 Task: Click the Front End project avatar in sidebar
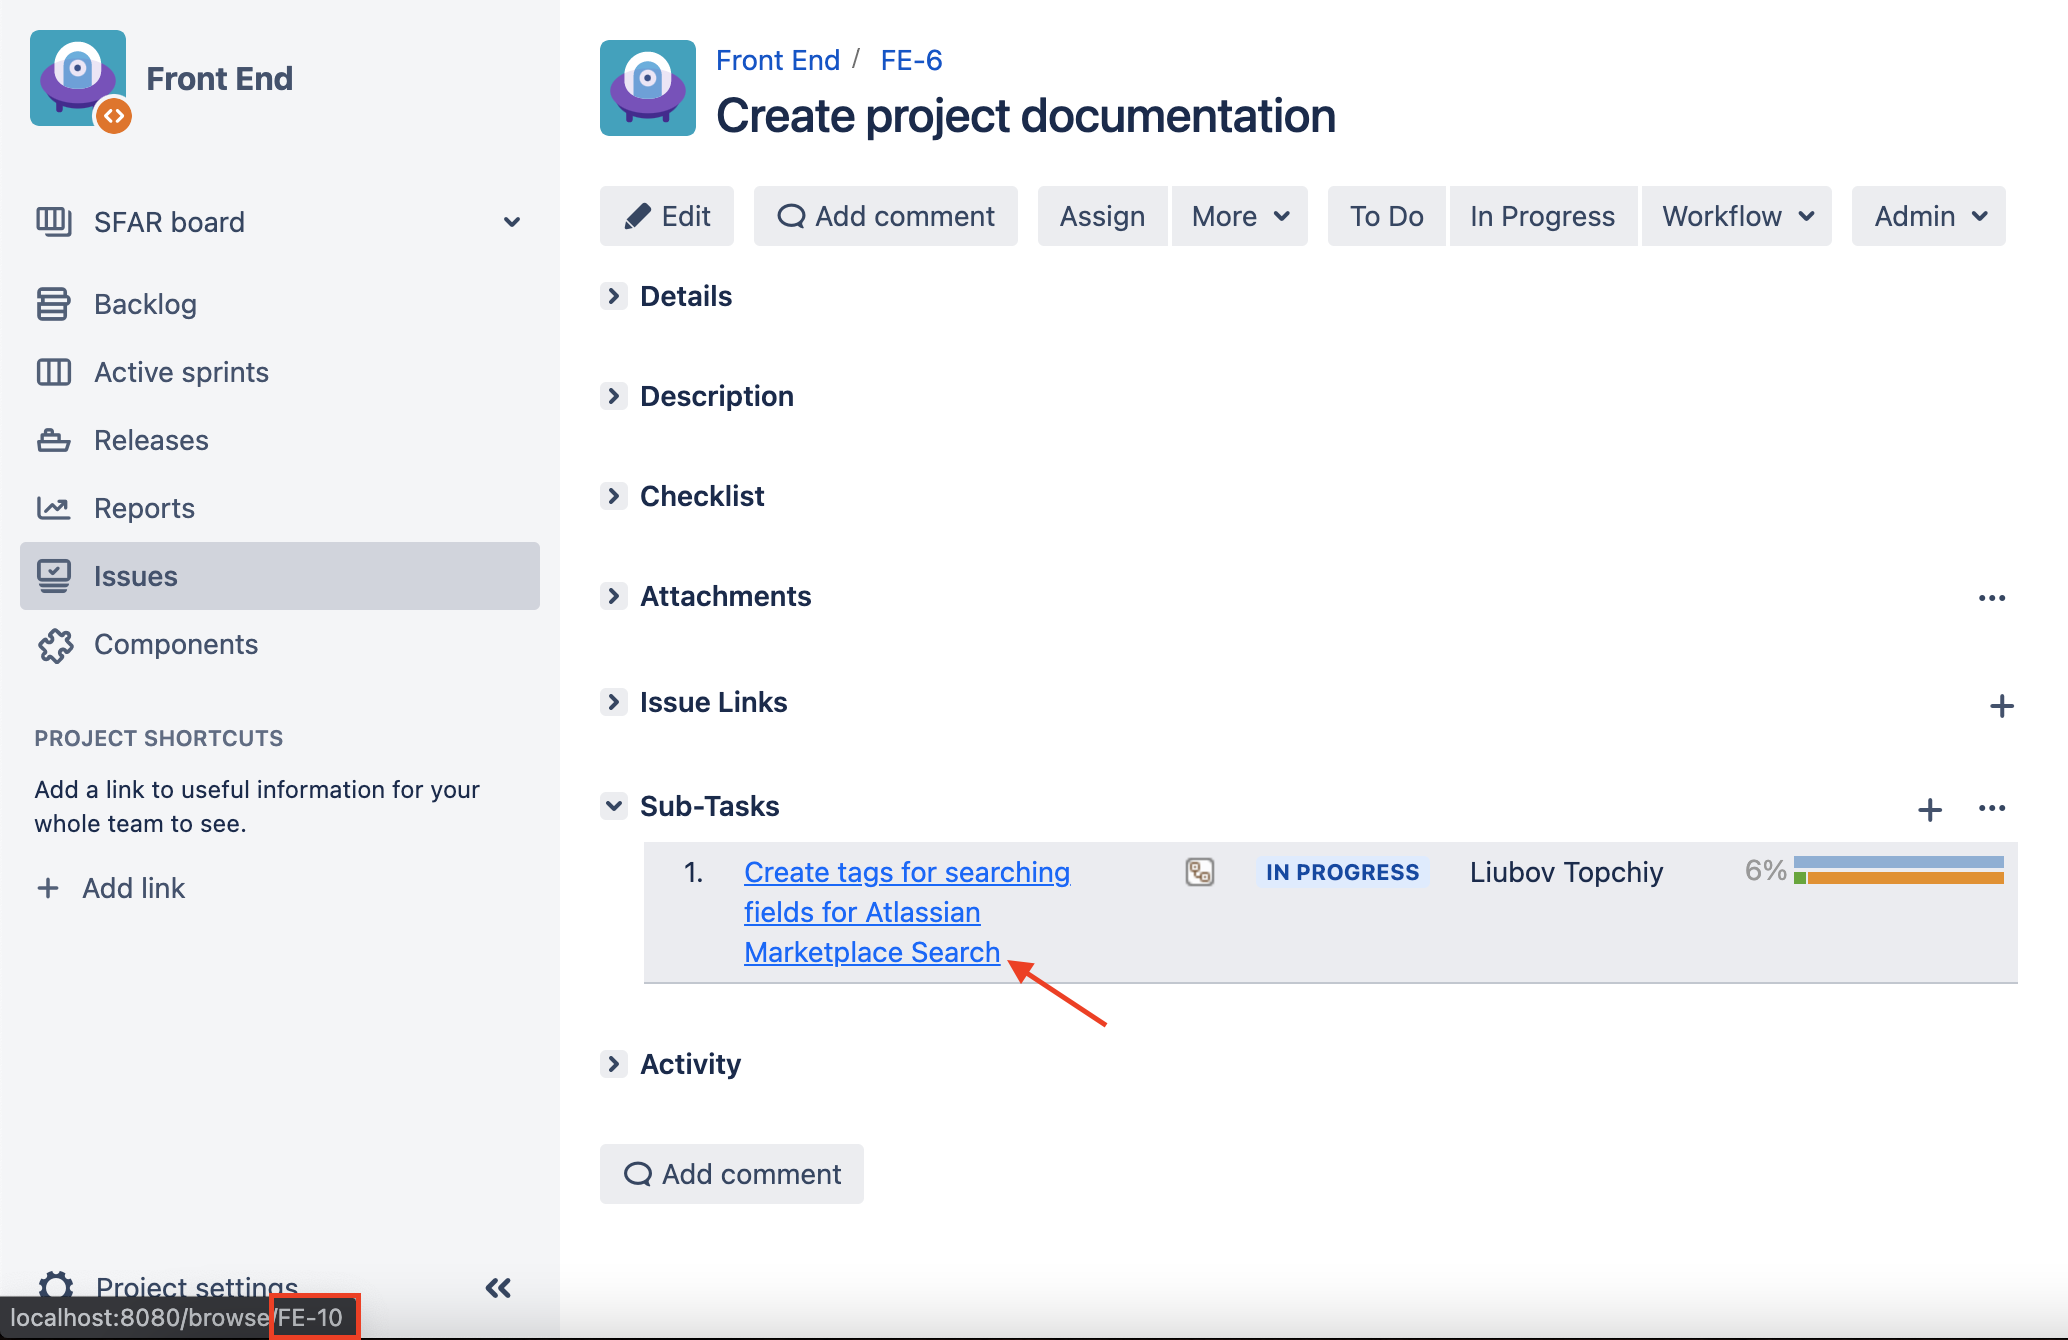(x=78, y=78)
